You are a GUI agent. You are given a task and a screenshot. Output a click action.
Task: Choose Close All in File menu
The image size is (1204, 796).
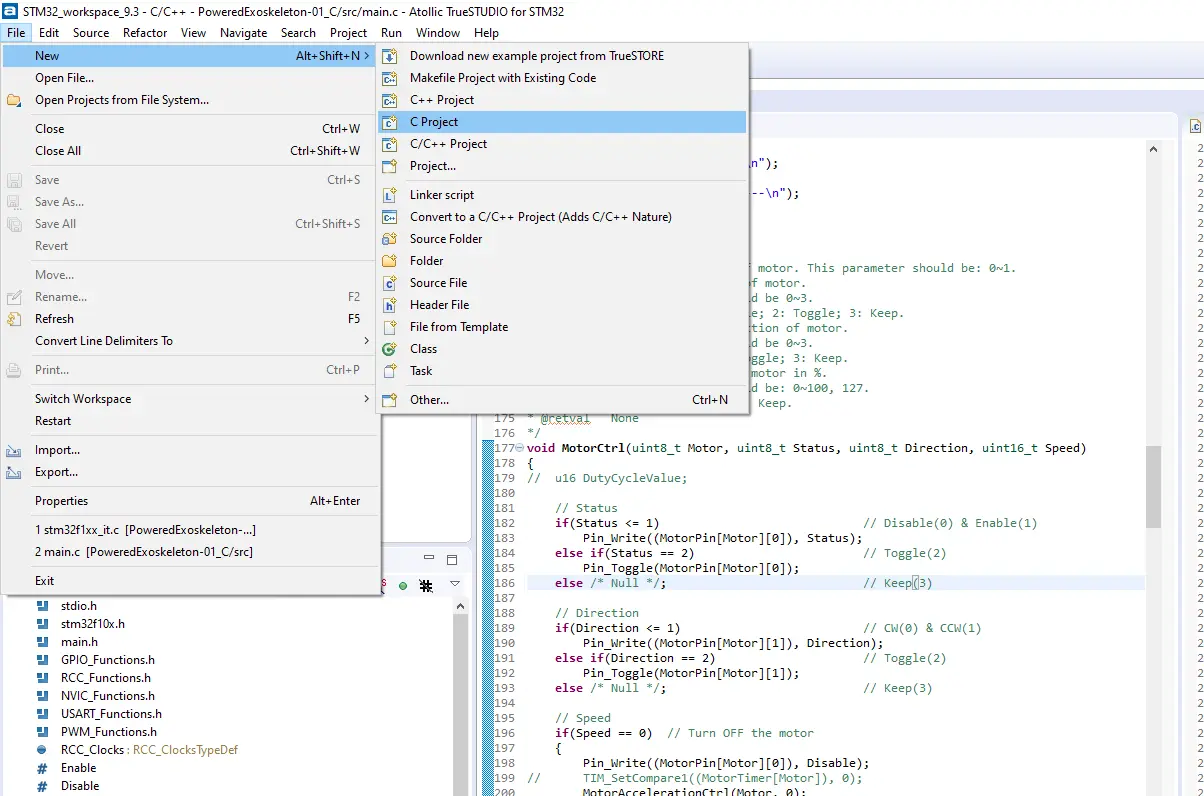[189, 151]
